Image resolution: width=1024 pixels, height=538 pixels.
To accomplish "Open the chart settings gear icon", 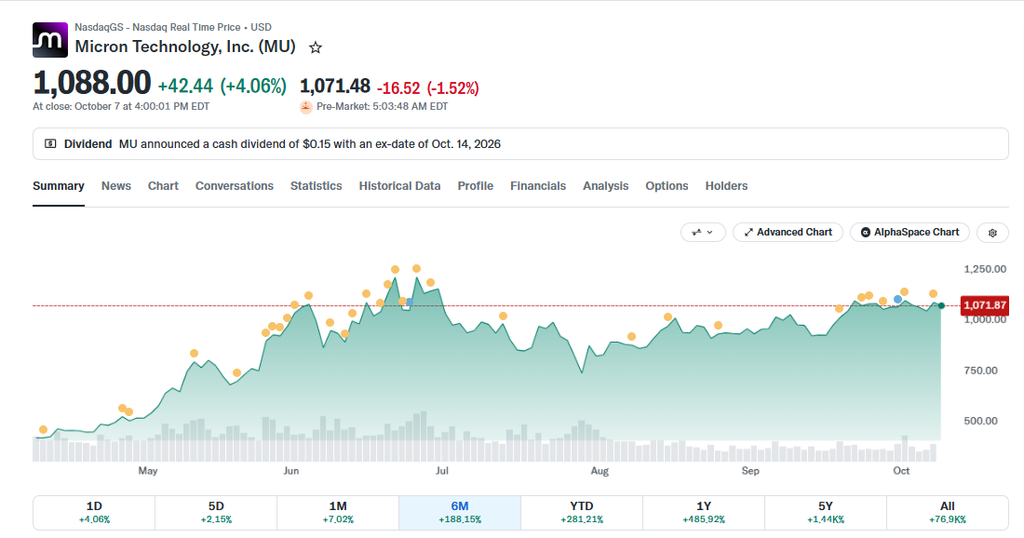I will click(993, 232).
